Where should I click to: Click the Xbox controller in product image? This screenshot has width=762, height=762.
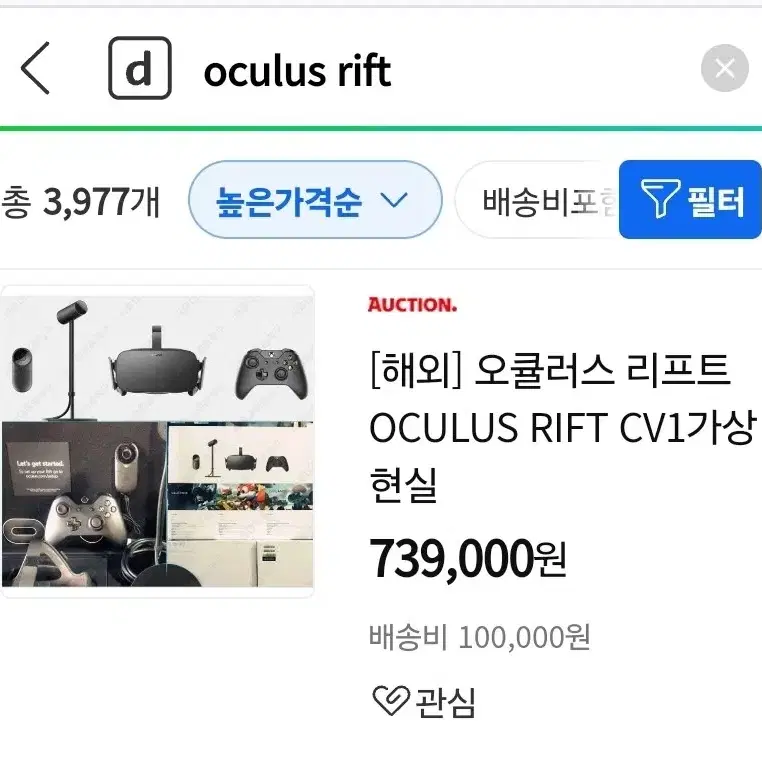point(272,373)
